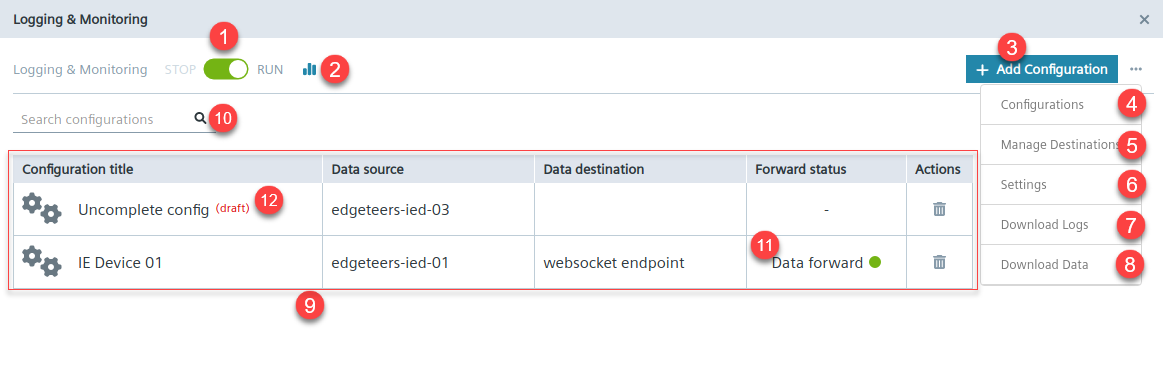The image size is (1163, 392).
Task: Open the IE Device 01 configuration
Action: 120,262
